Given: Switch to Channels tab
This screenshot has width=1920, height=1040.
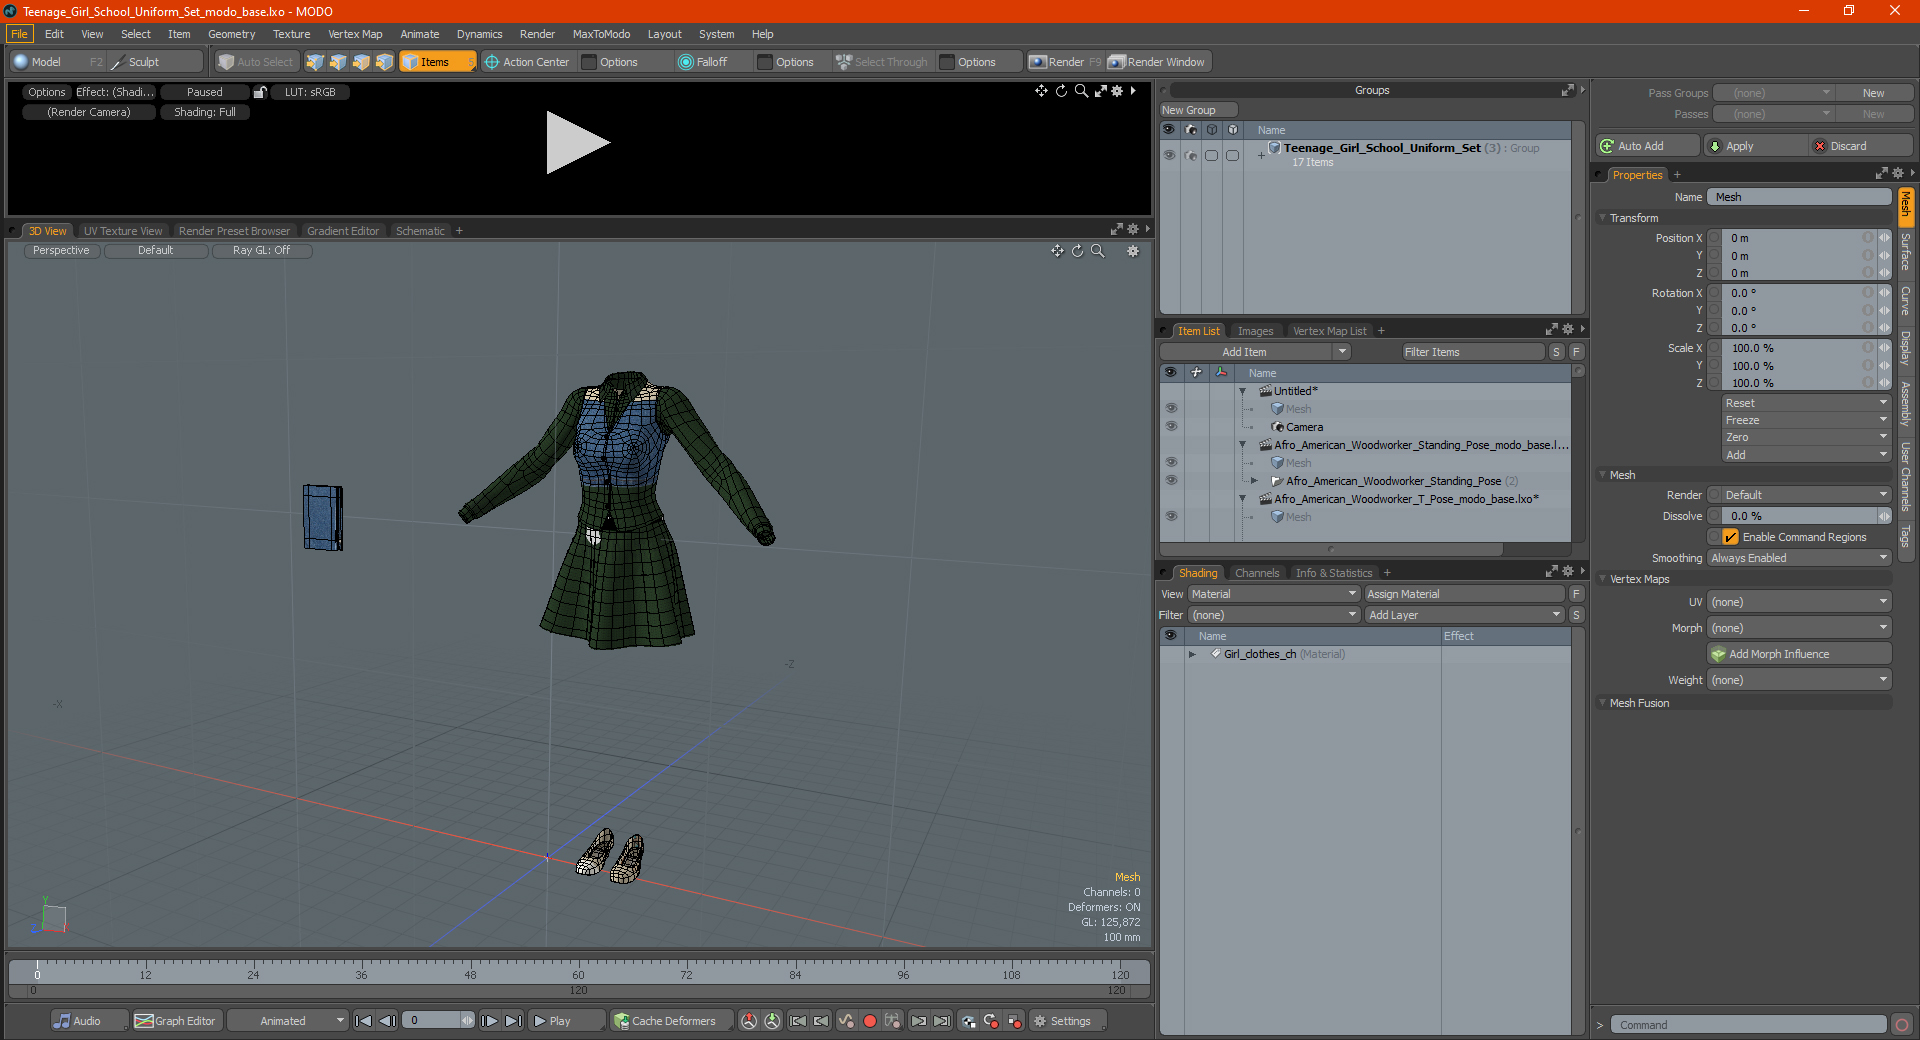Looking at the screenshot, I should point(1257,573).
